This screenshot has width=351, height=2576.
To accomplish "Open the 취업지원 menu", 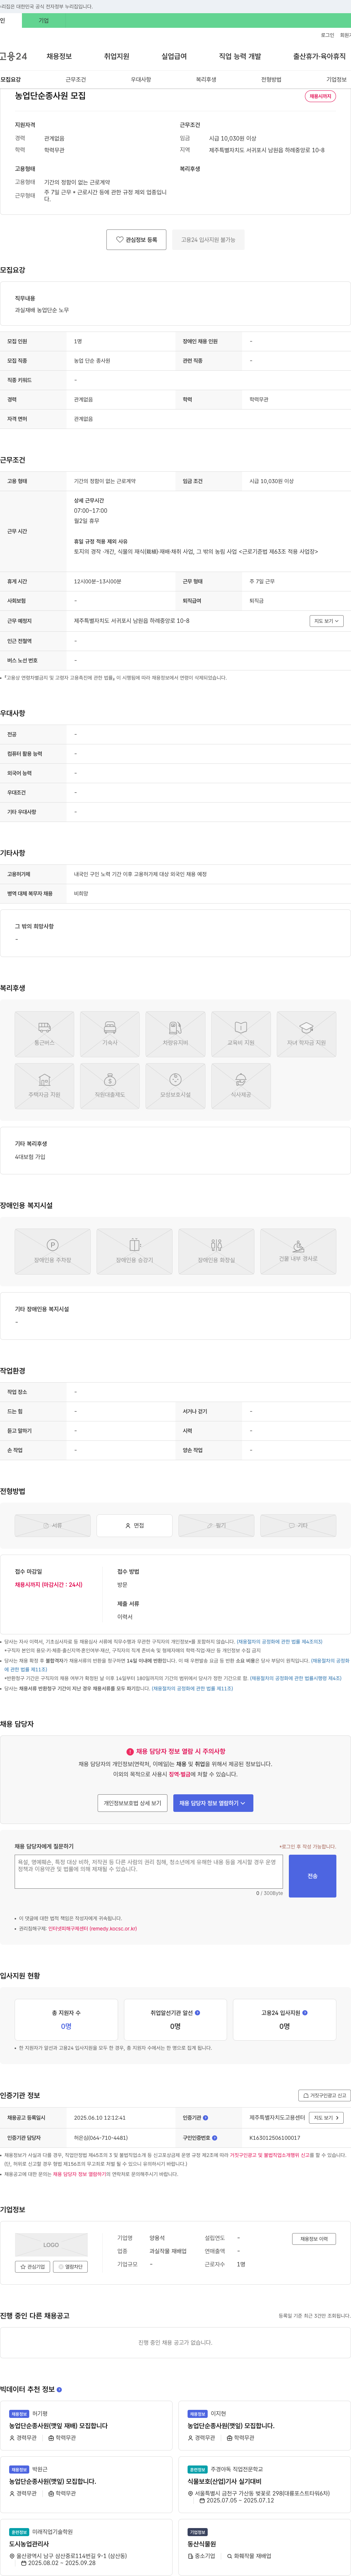I will (x=117, y=56).
